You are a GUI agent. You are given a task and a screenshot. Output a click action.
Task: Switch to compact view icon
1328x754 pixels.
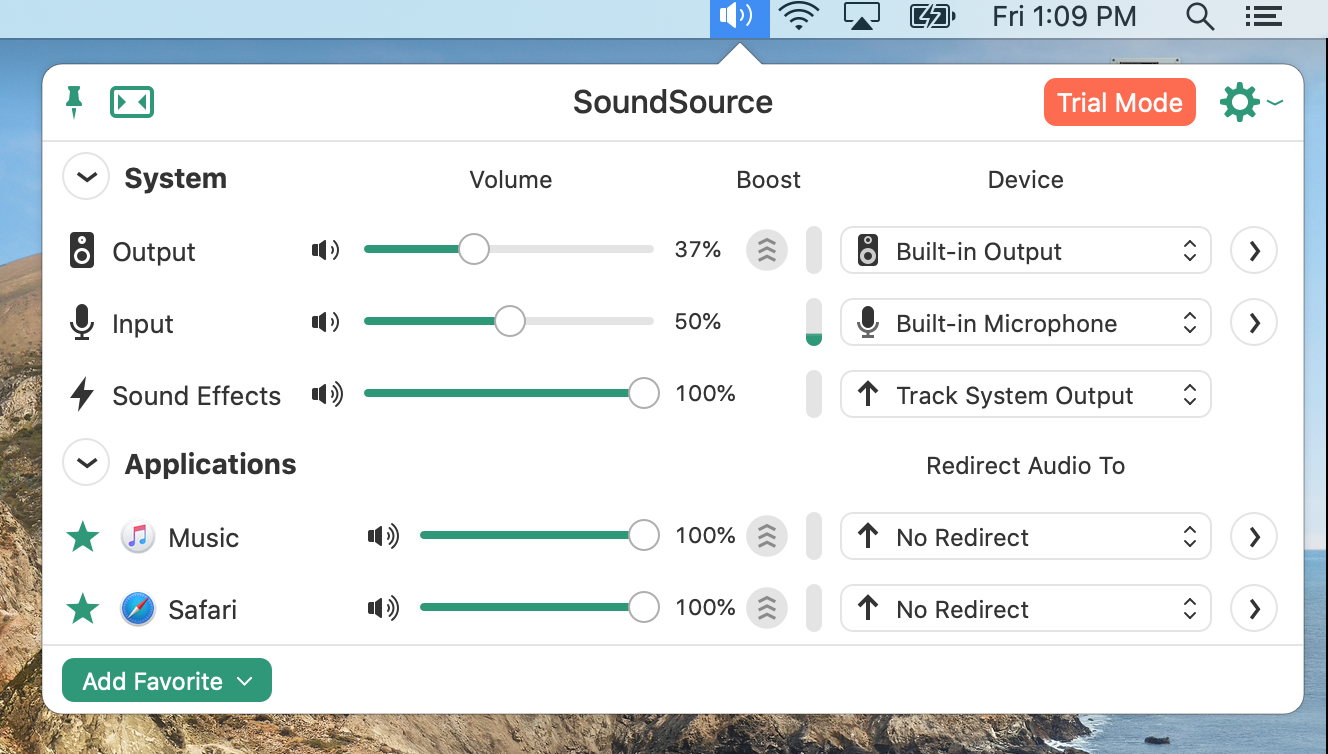coord(132,102)
